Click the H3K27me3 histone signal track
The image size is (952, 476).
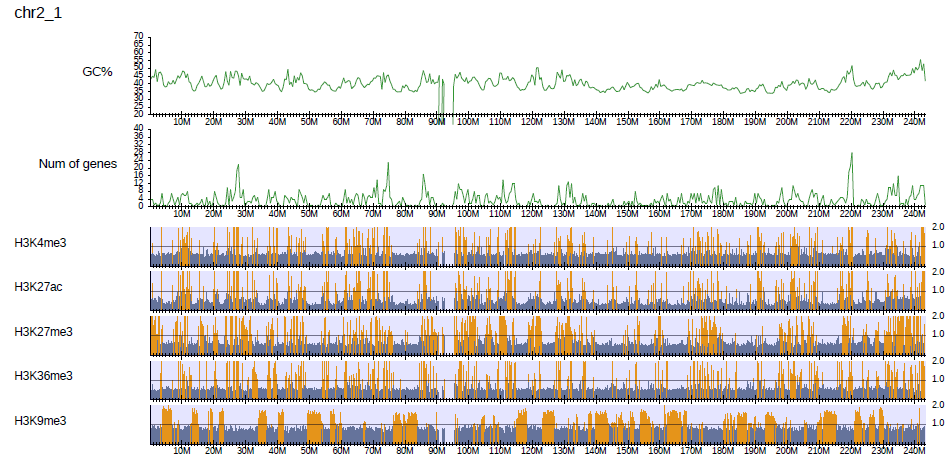pyautogui.click(x=537, y=335)
